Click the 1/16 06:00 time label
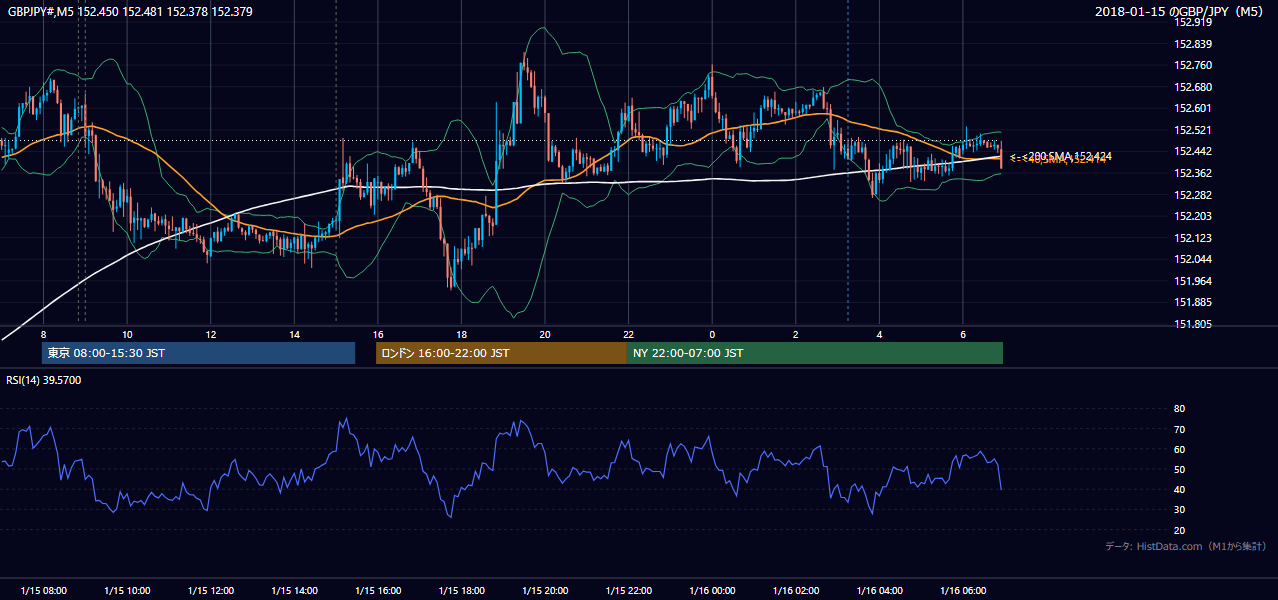1278x600 pixels. coord(962,591)
